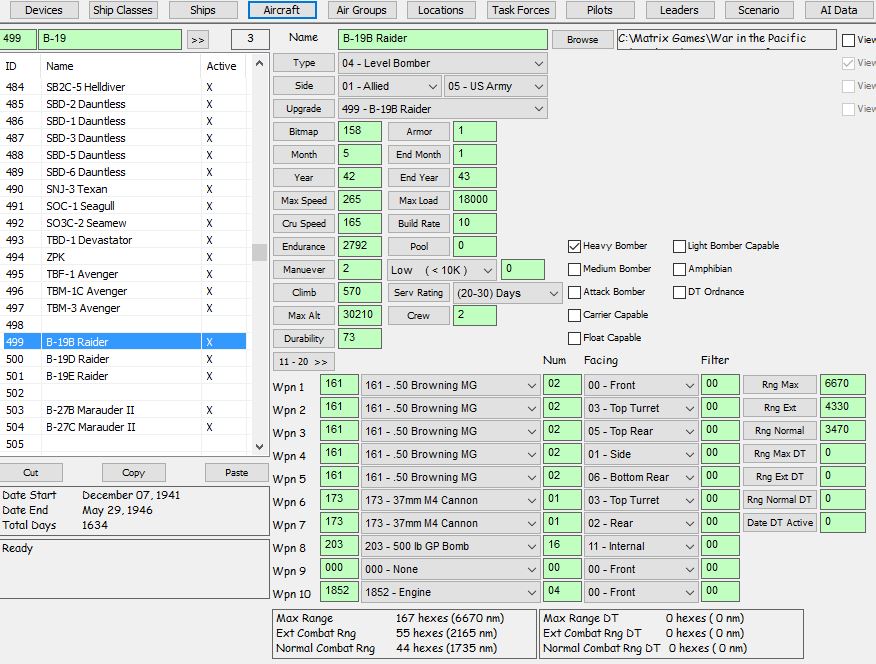The image size is (876, 664).
Task: Open the nationality dropdown 05 - US Army
Action: pos(496,86)
